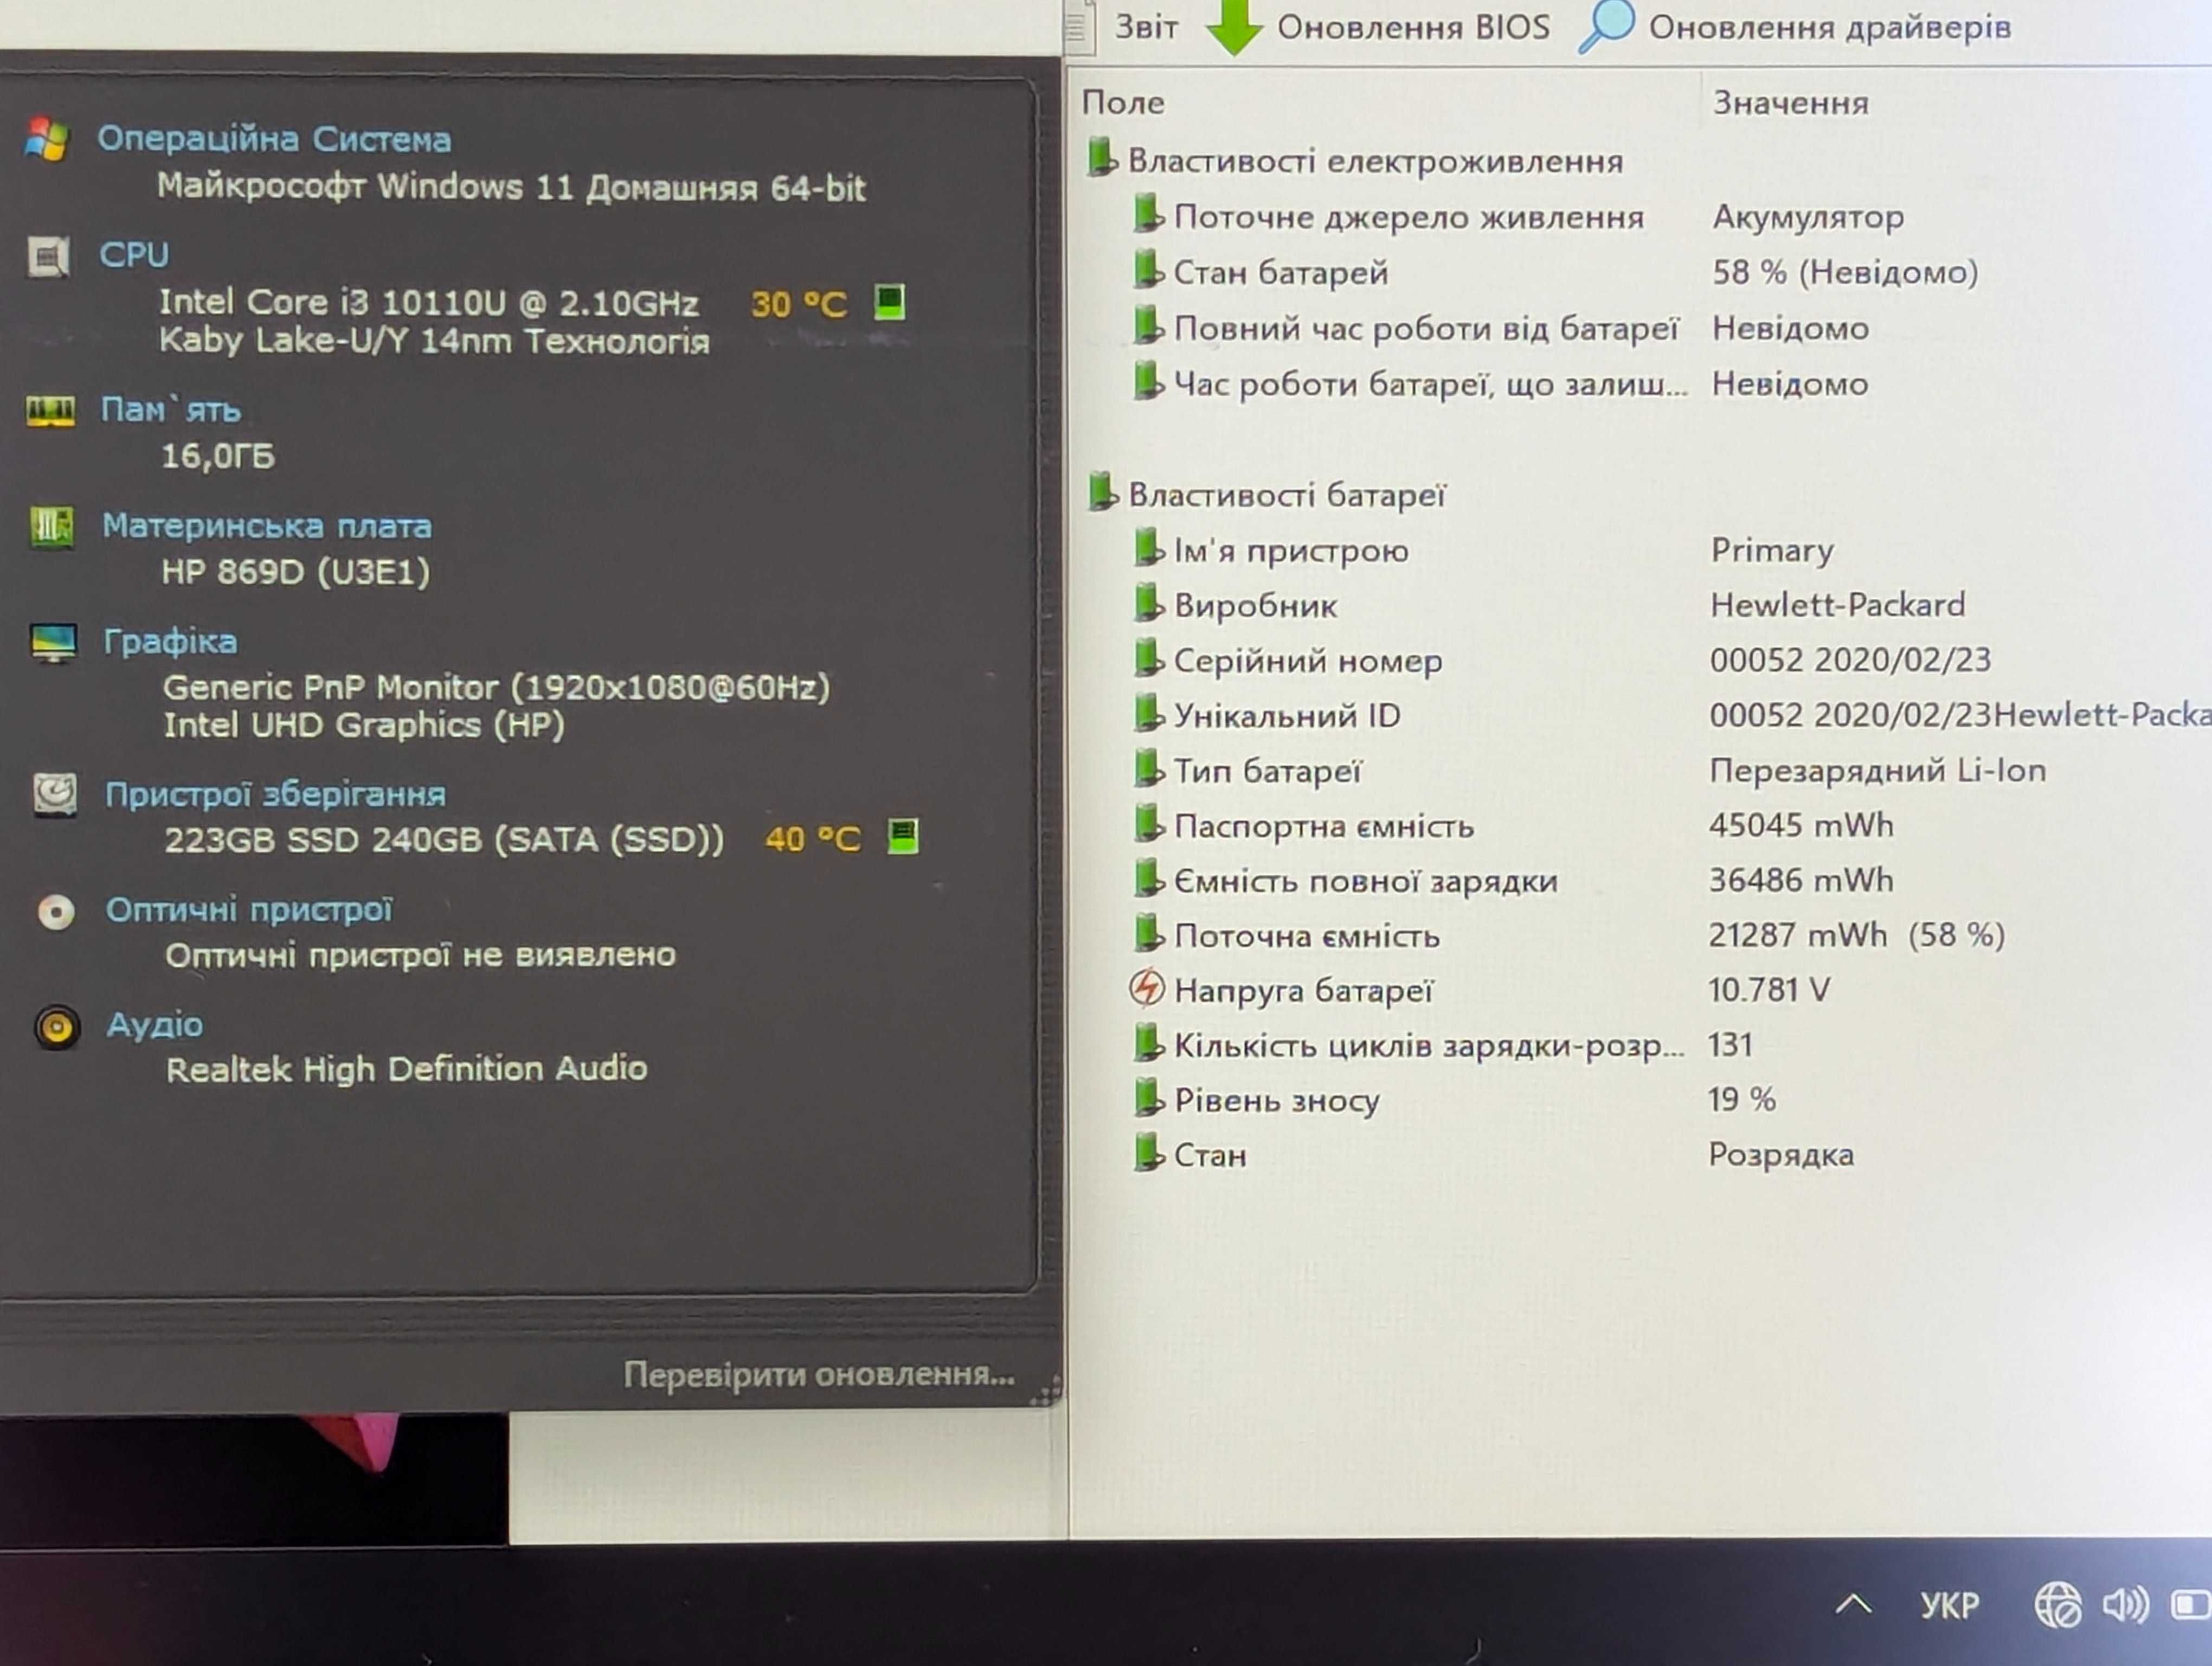2212x1666 pixels.
Task: Select the Унікальний ID row
Action: coord(1671,715)
